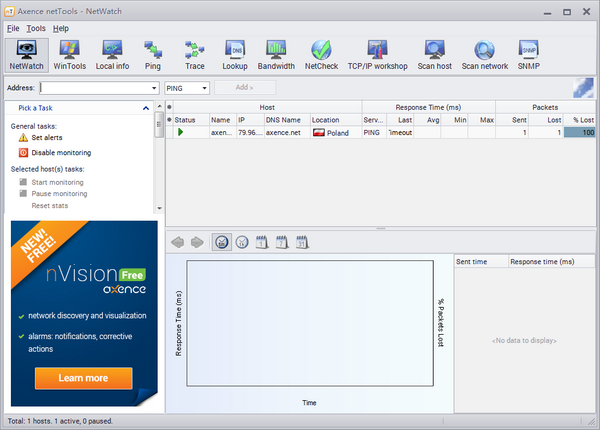Open the Trace route tool

(194, 55)
